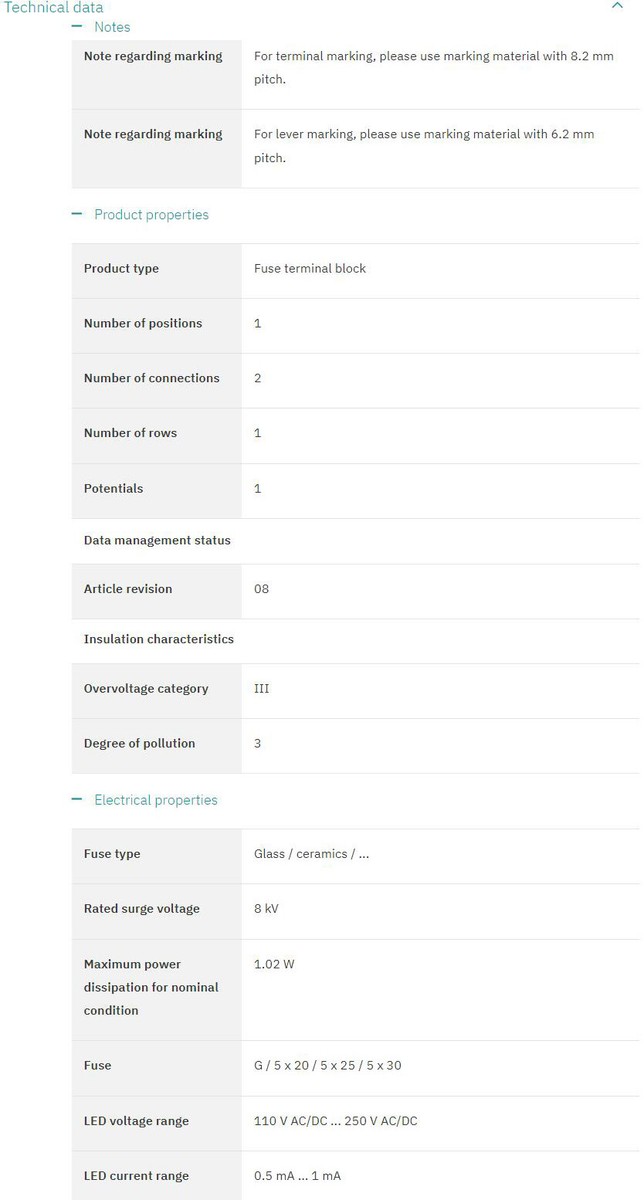Viewport: 644px width, 1200px height.
Task: Select the lever marking 6.2 mm note text
Action: pyautogui.click(x=423, y=145)
